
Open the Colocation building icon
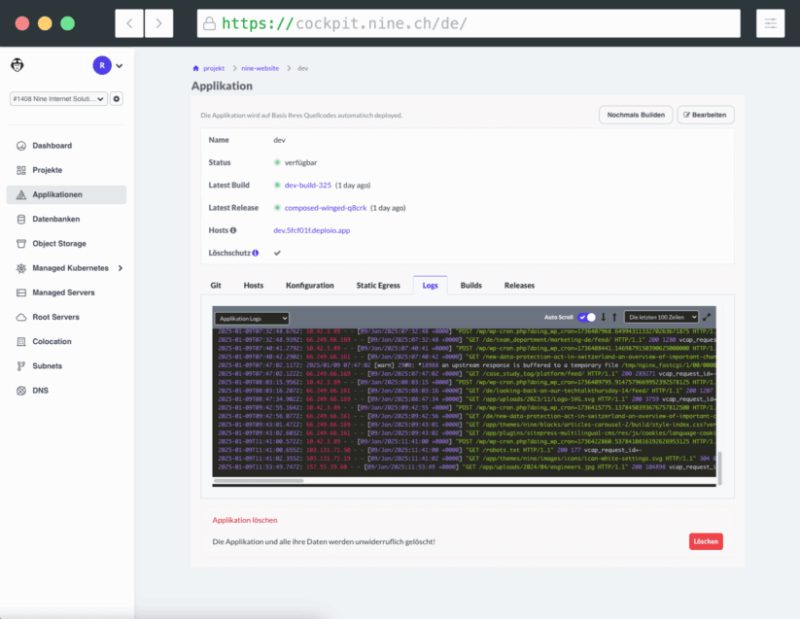point(21,341)
